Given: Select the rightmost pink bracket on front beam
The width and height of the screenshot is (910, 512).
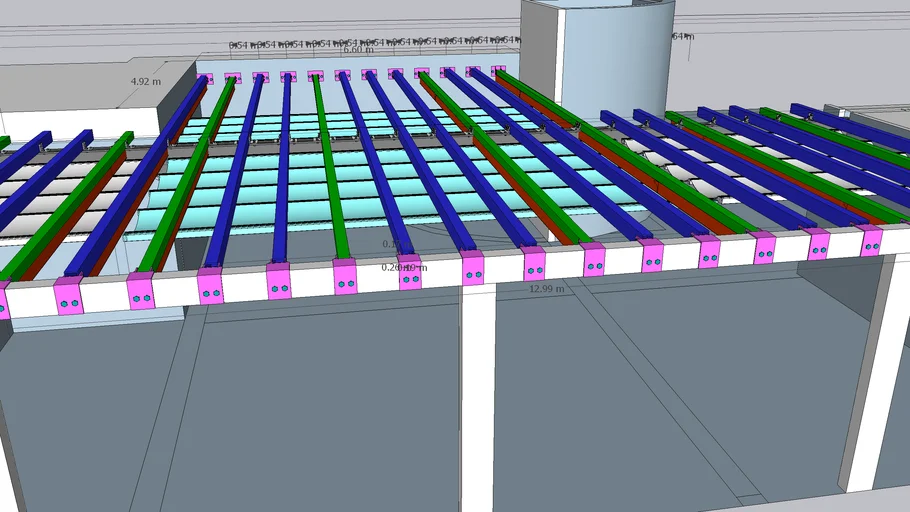Looking at the screenshot, I should pos(871,240).
